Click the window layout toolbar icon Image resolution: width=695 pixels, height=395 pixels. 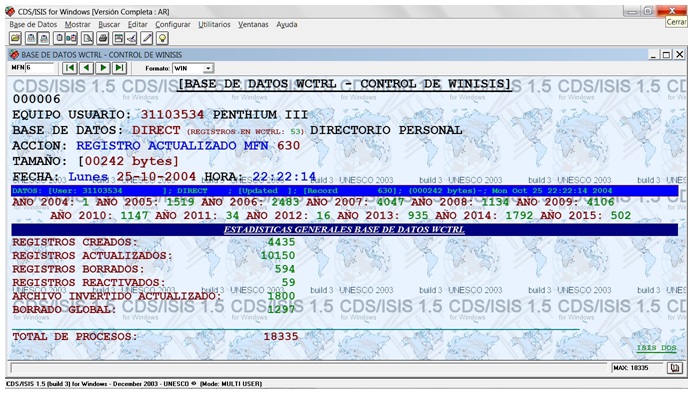pos(118,39)
